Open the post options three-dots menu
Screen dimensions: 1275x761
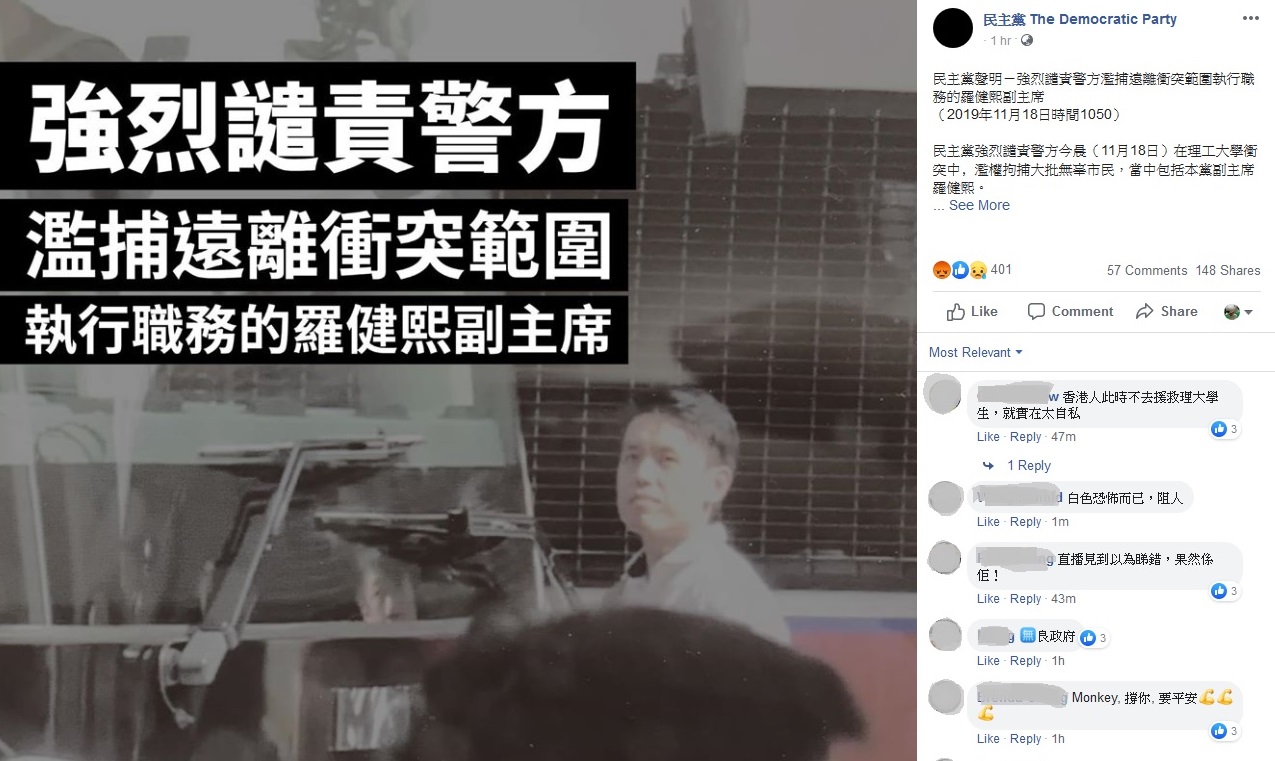pyautogui.click(x=1250, y=19)
